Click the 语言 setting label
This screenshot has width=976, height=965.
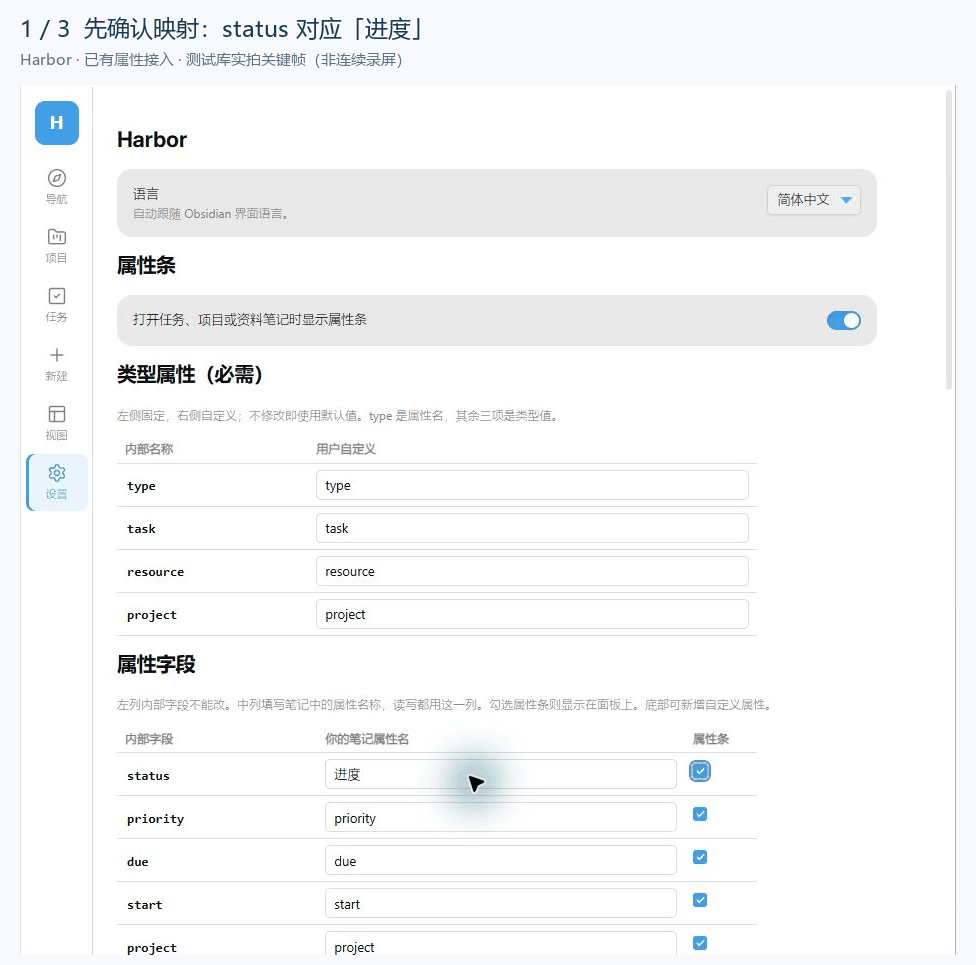(146, 194)
